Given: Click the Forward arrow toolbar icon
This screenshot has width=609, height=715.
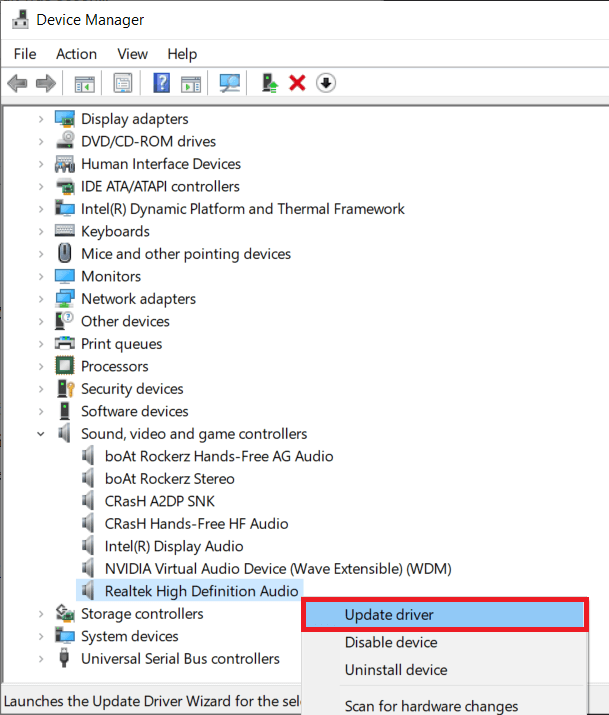Looking at the screenshot, I should click(46, 83).
